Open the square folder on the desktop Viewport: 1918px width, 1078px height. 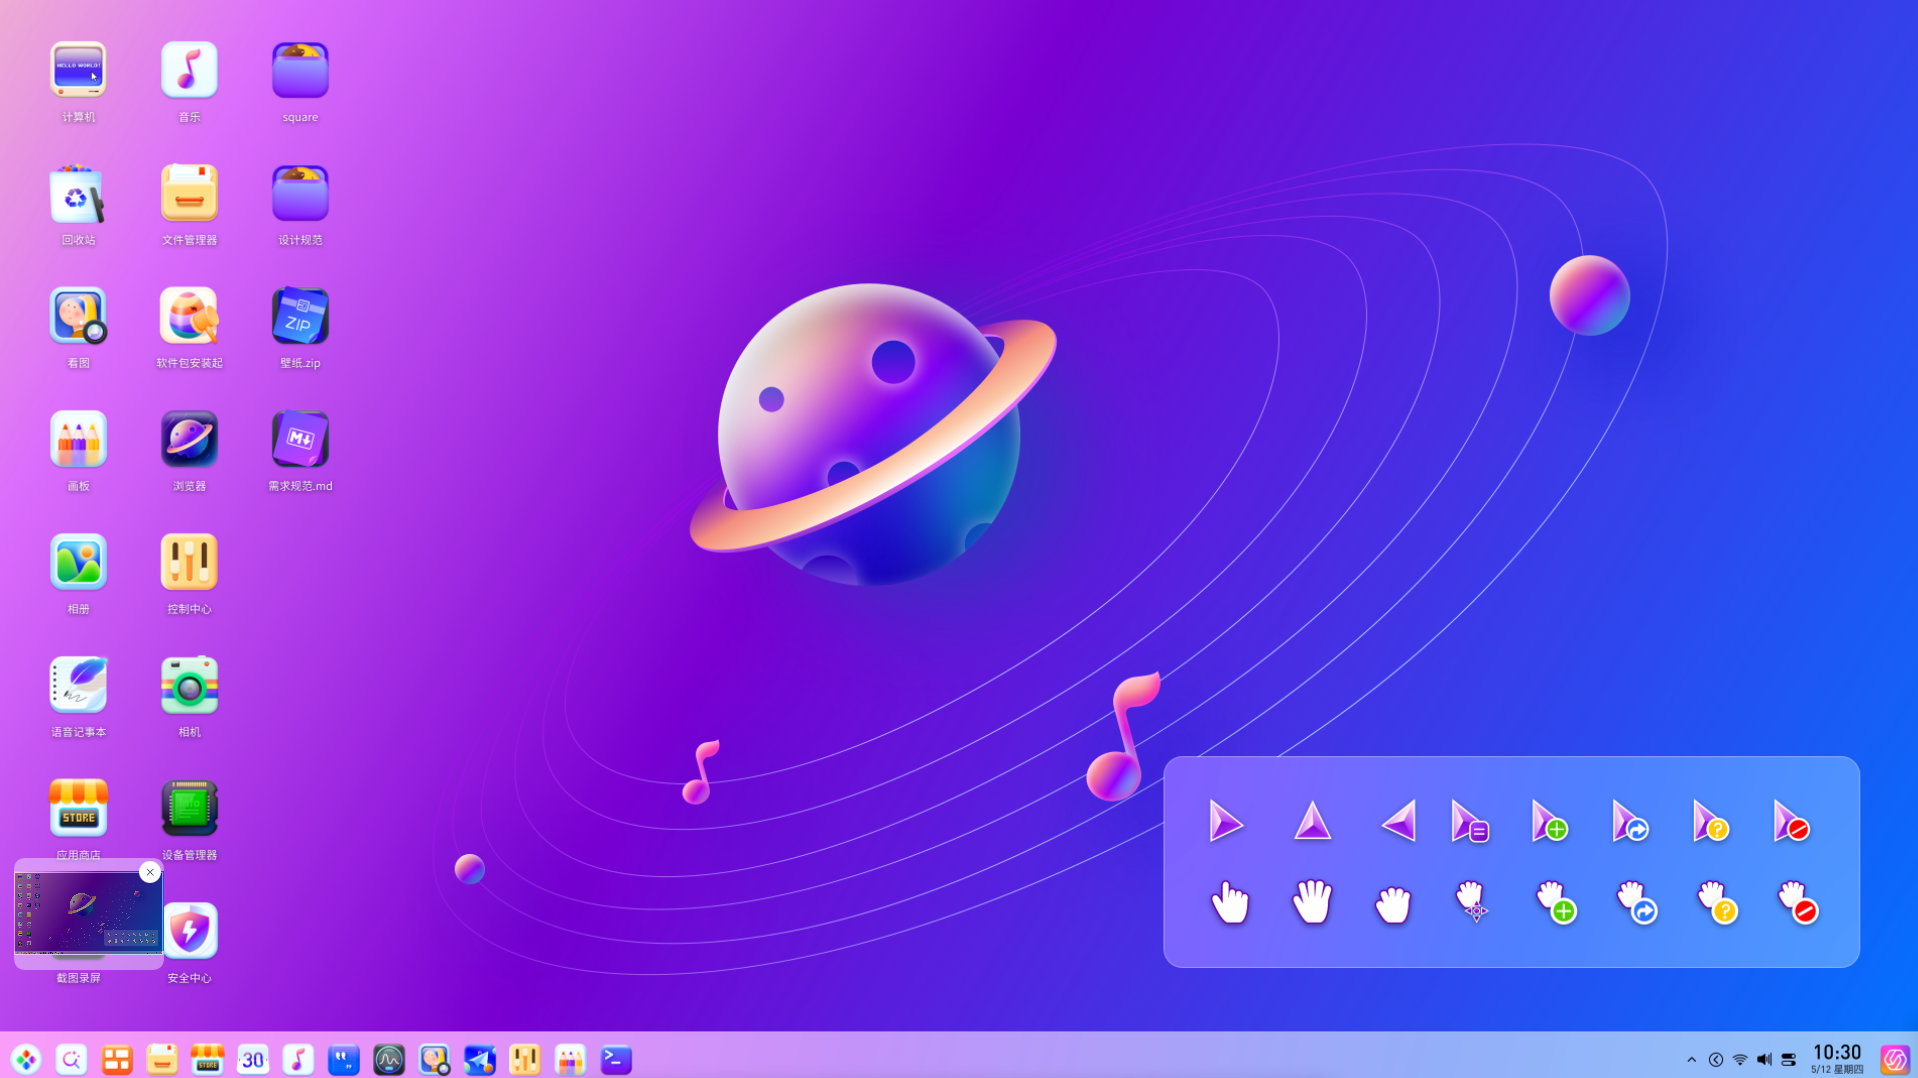(300, 70)
